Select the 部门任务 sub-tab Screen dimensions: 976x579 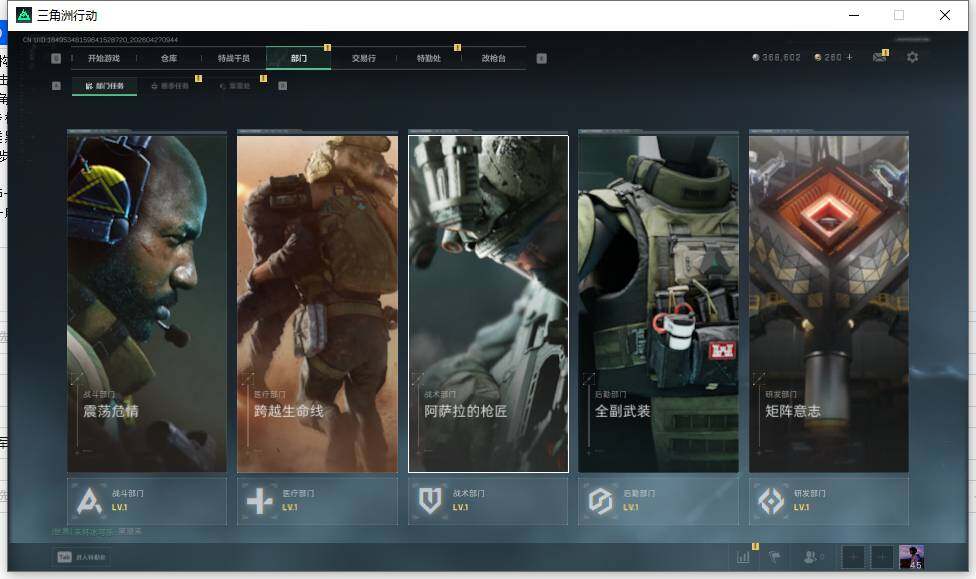(x=105, y=86)
